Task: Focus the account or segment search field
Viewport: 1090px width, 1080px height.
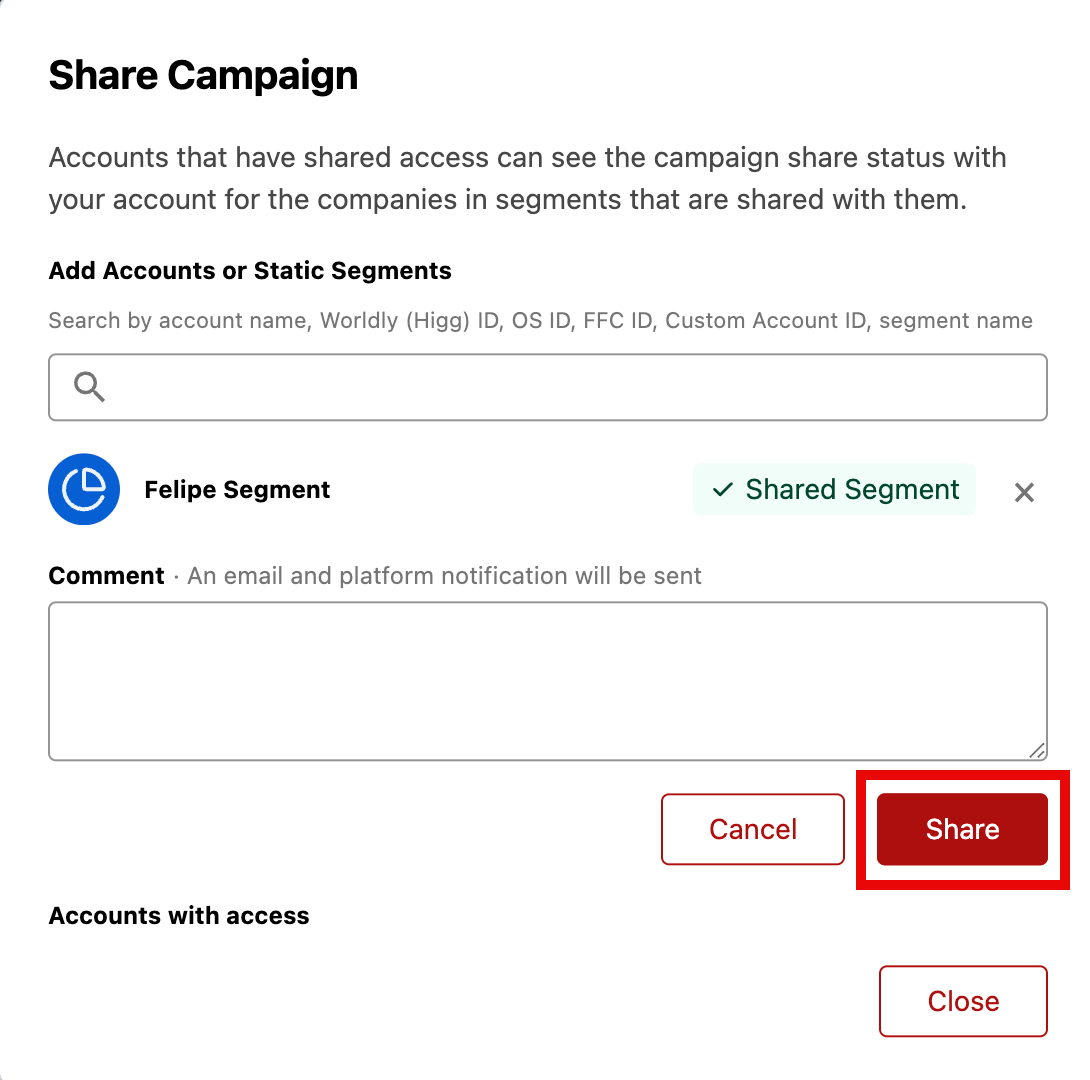Action: pos(548,387)
